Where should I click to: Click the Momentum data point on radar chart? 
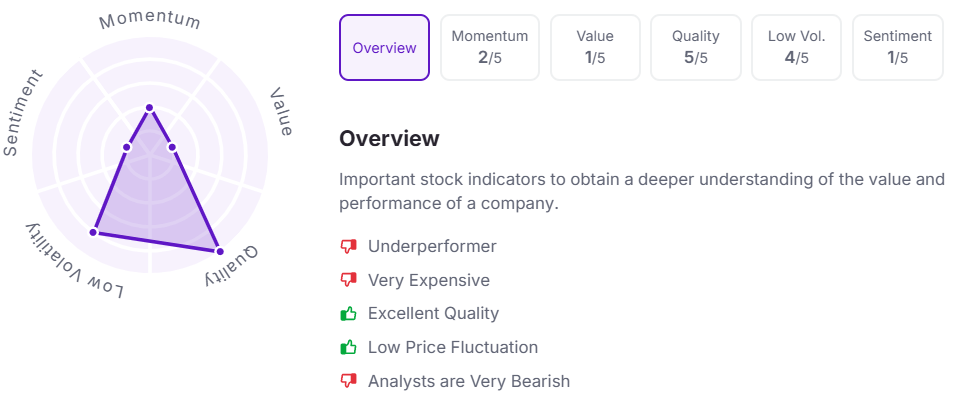150,108
